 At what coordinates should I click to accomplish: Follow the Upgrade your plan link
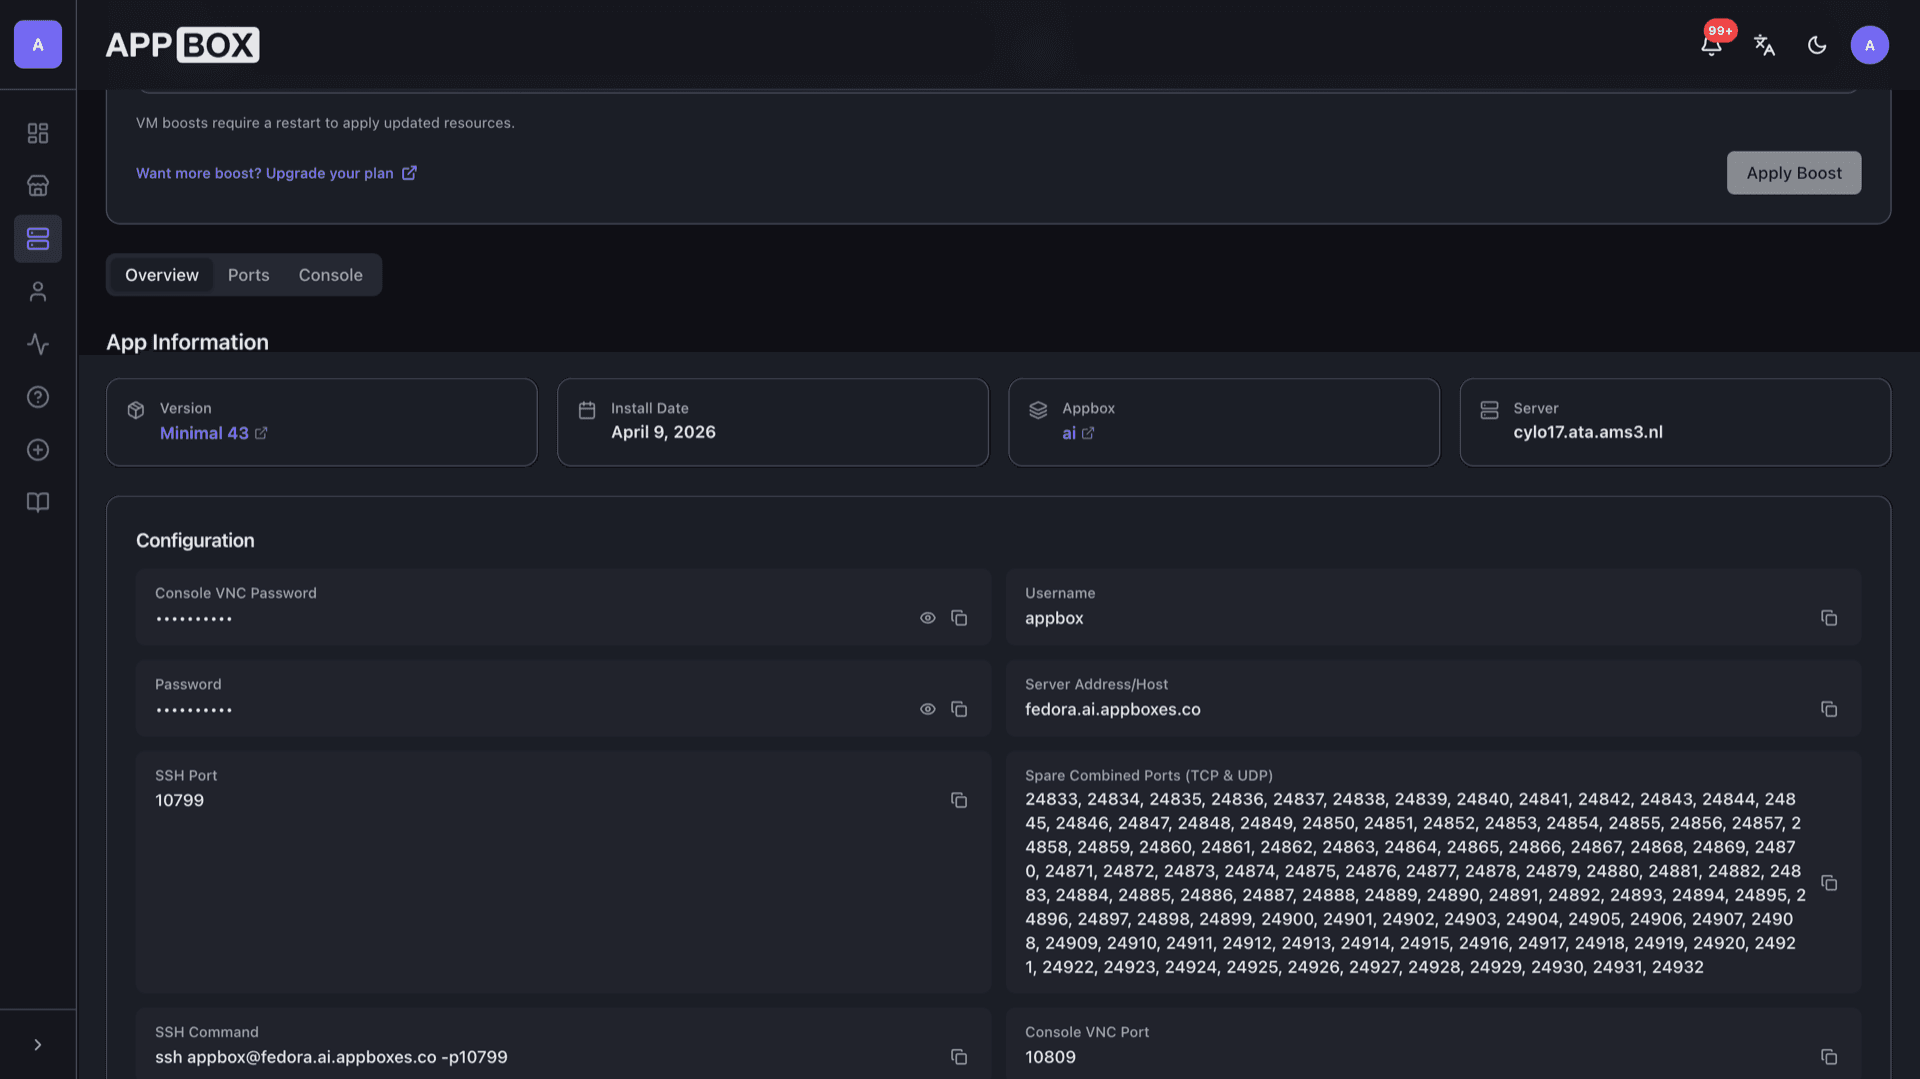click(x=276, y=173)
